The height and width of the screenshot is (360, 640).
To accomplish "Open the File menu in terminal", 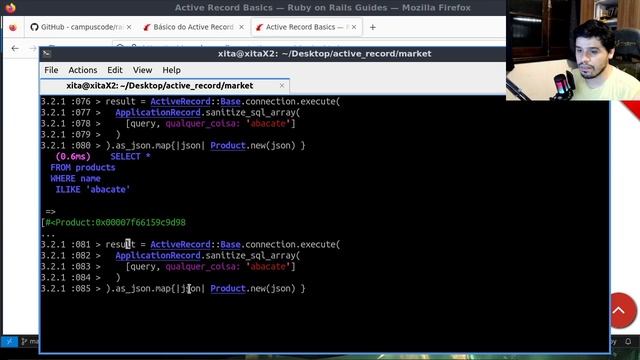I will pos(51,70).
